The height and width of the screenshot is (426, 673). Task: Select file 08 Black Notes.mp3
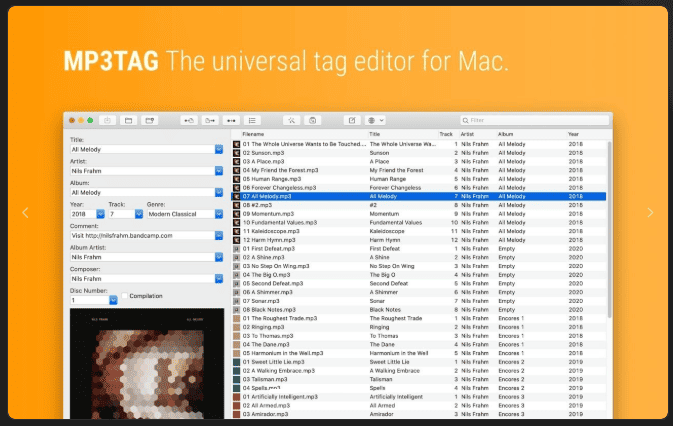419,310
